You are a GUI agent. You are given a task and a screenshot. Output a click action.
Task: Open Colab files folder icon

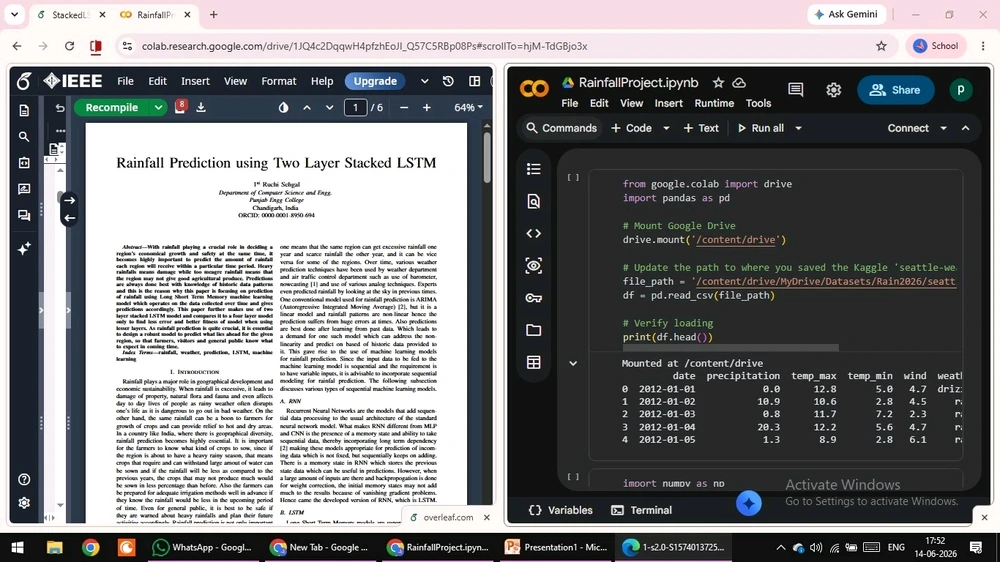(534, 330)
